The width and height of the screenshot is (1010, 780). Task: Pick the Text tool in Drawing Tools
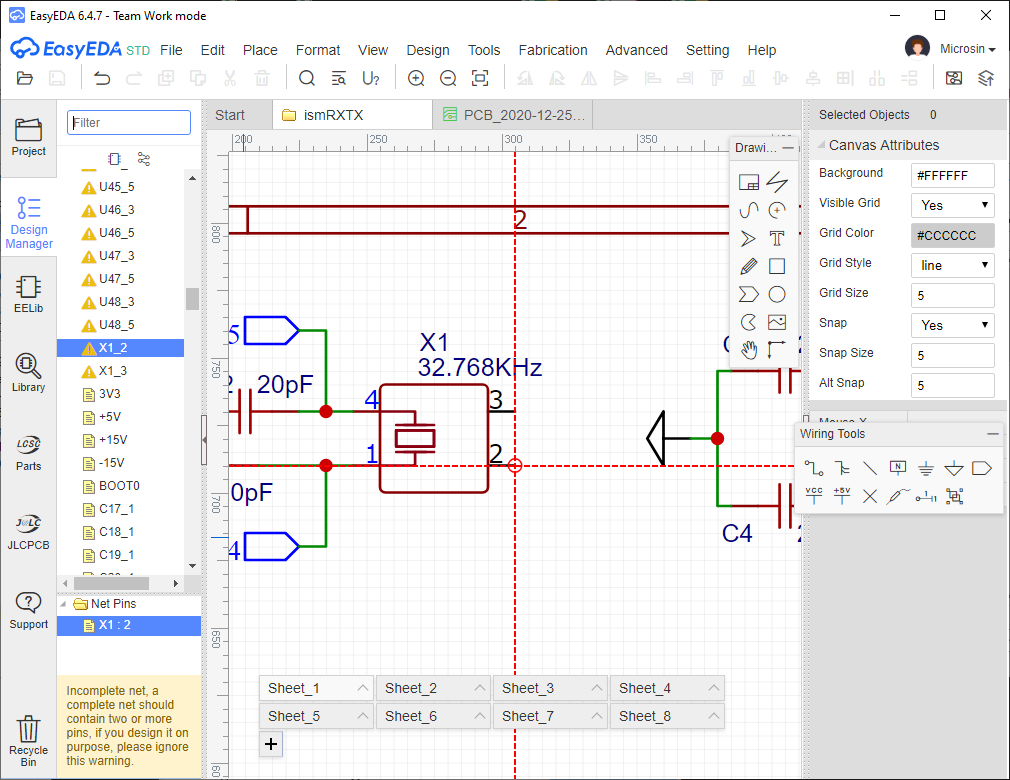pyautogui.click(x=777, y=238)
